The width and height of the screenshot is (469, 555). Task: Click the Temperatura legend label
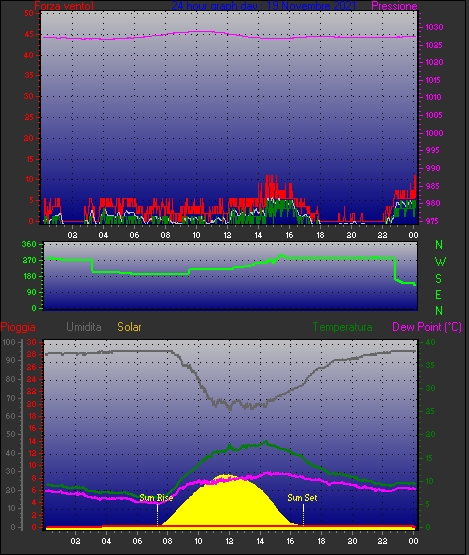tap(342, 327)
